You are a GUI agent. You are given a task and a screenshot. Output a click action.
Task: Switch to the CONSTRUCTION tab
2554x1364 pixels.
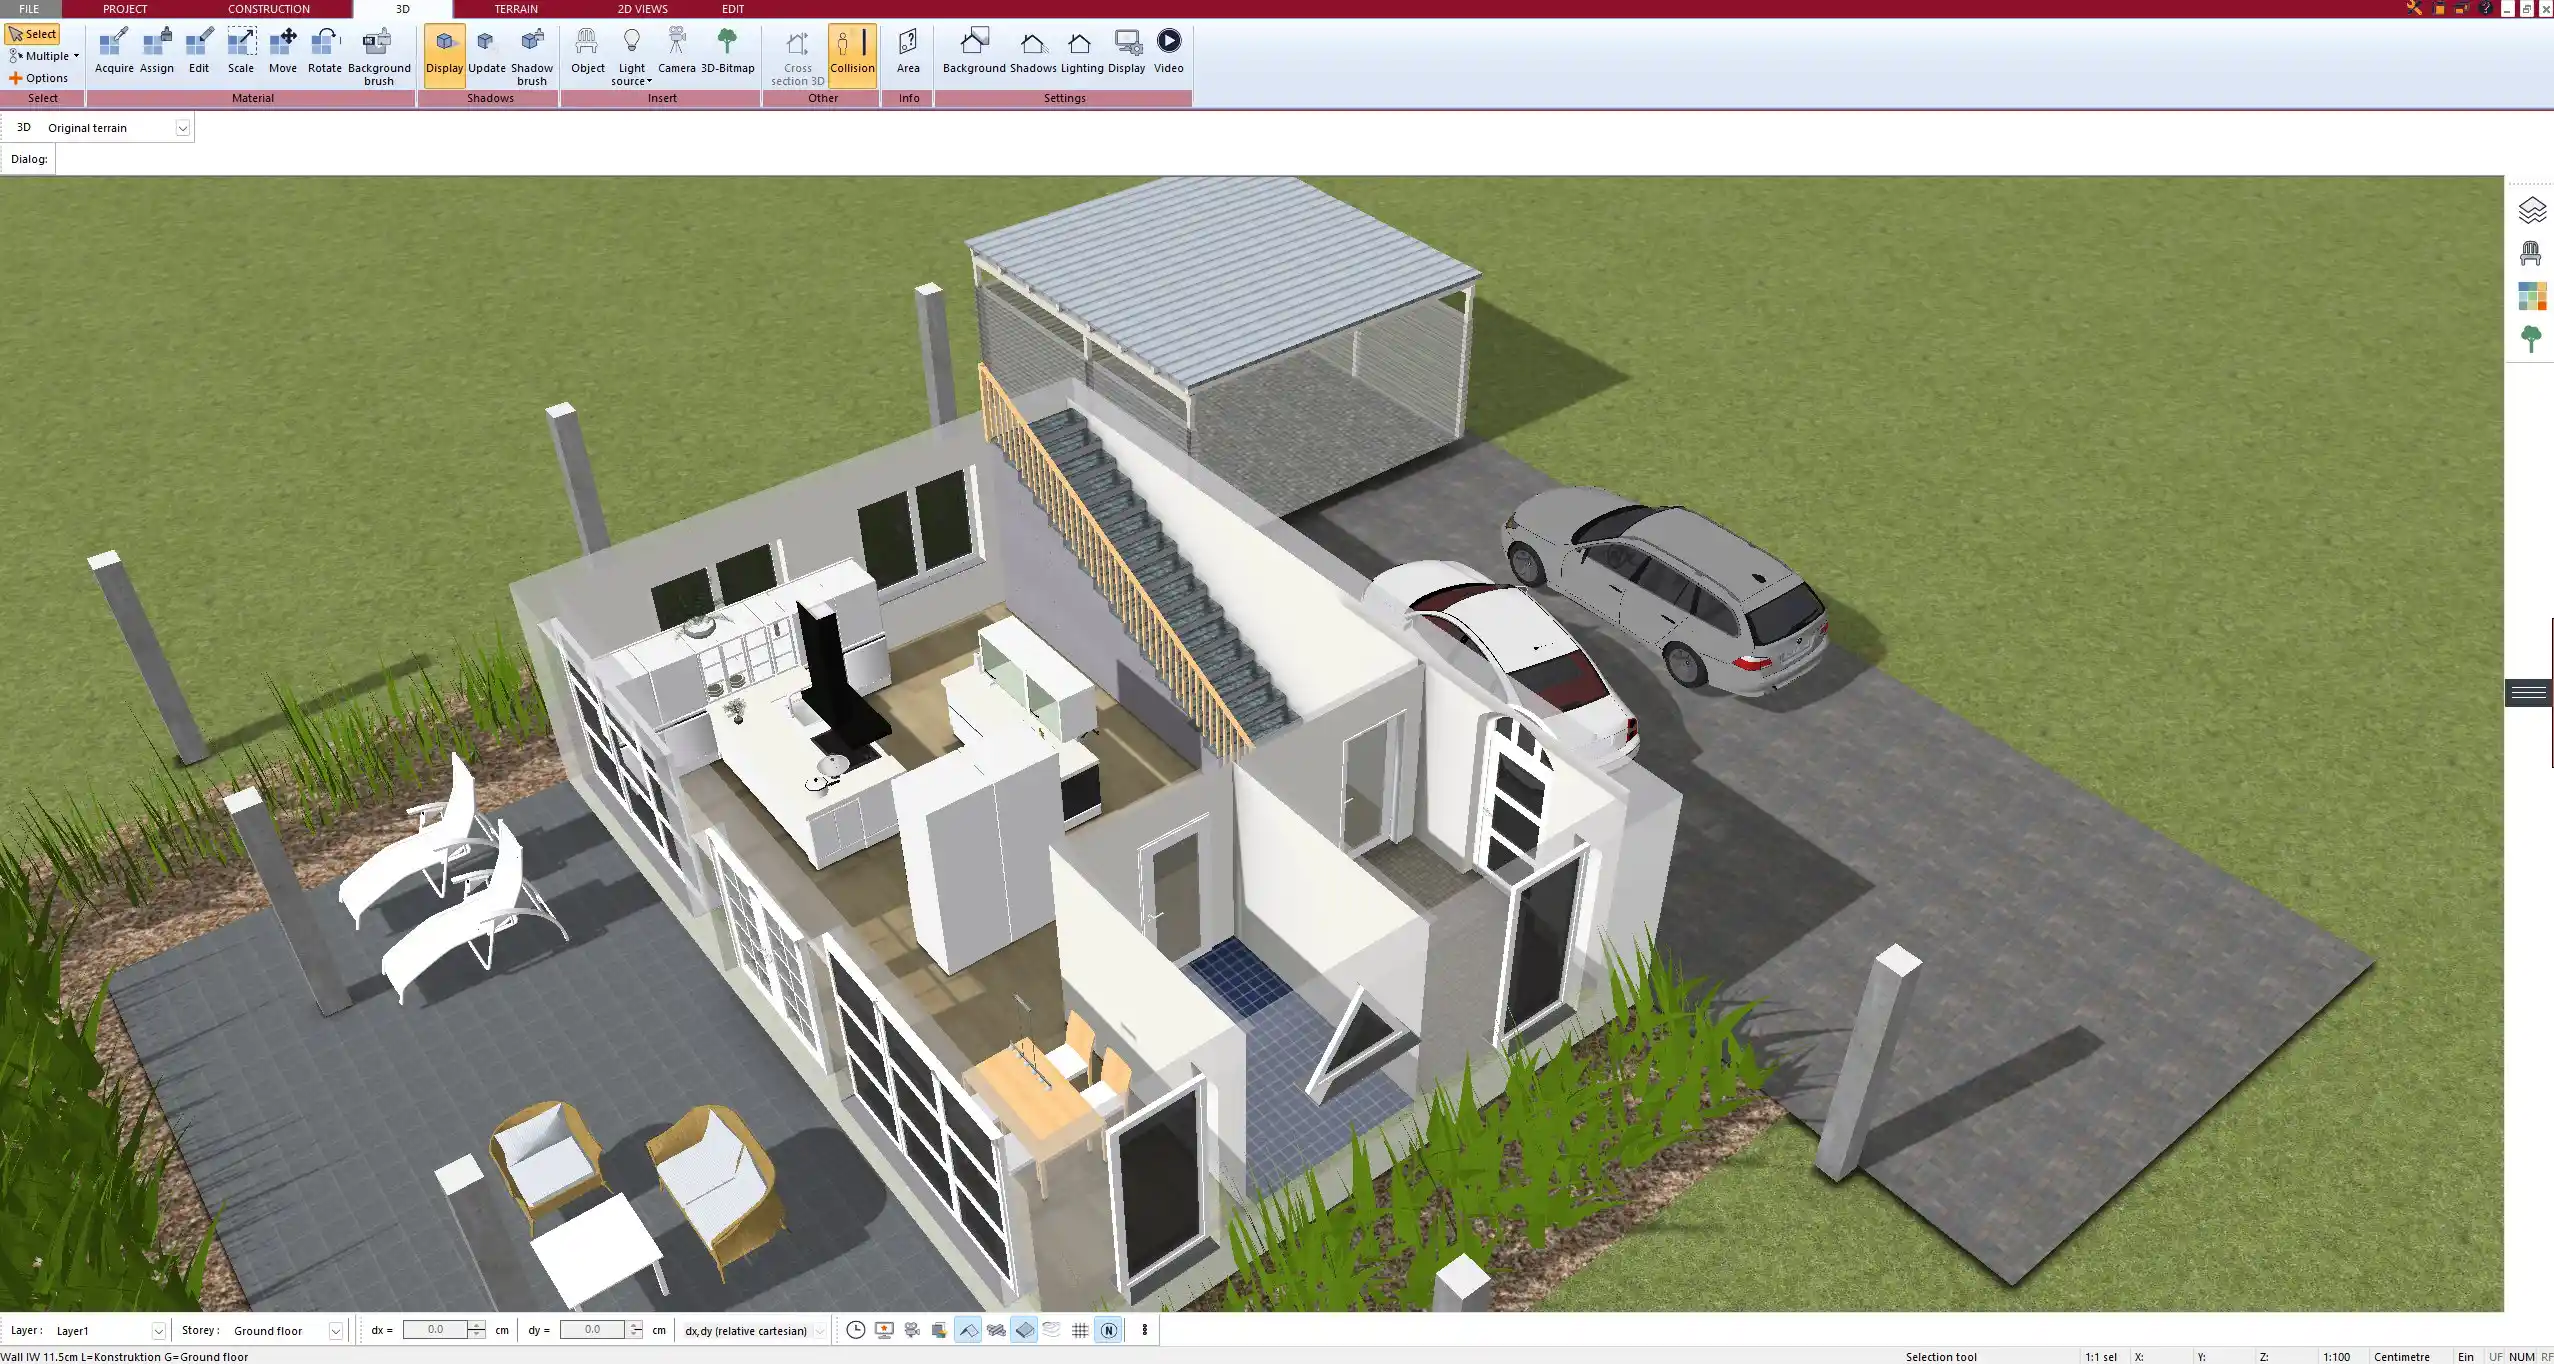coord(269,9)
